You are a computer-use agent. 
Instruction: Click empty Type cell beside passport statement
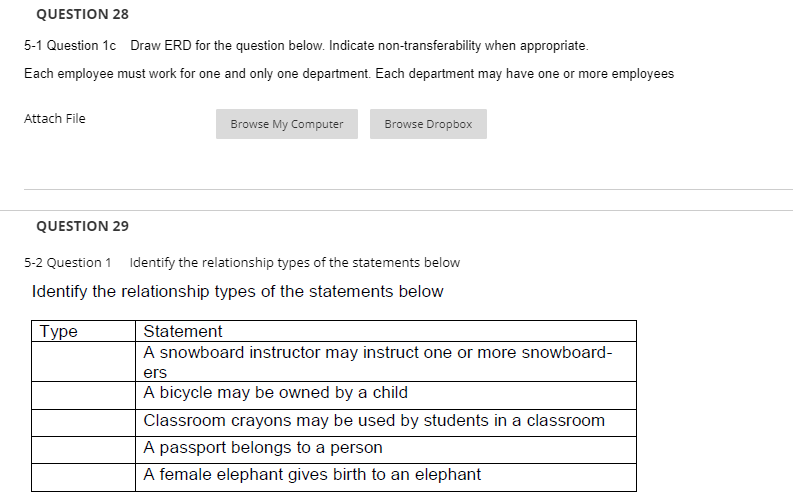(83, 449)
